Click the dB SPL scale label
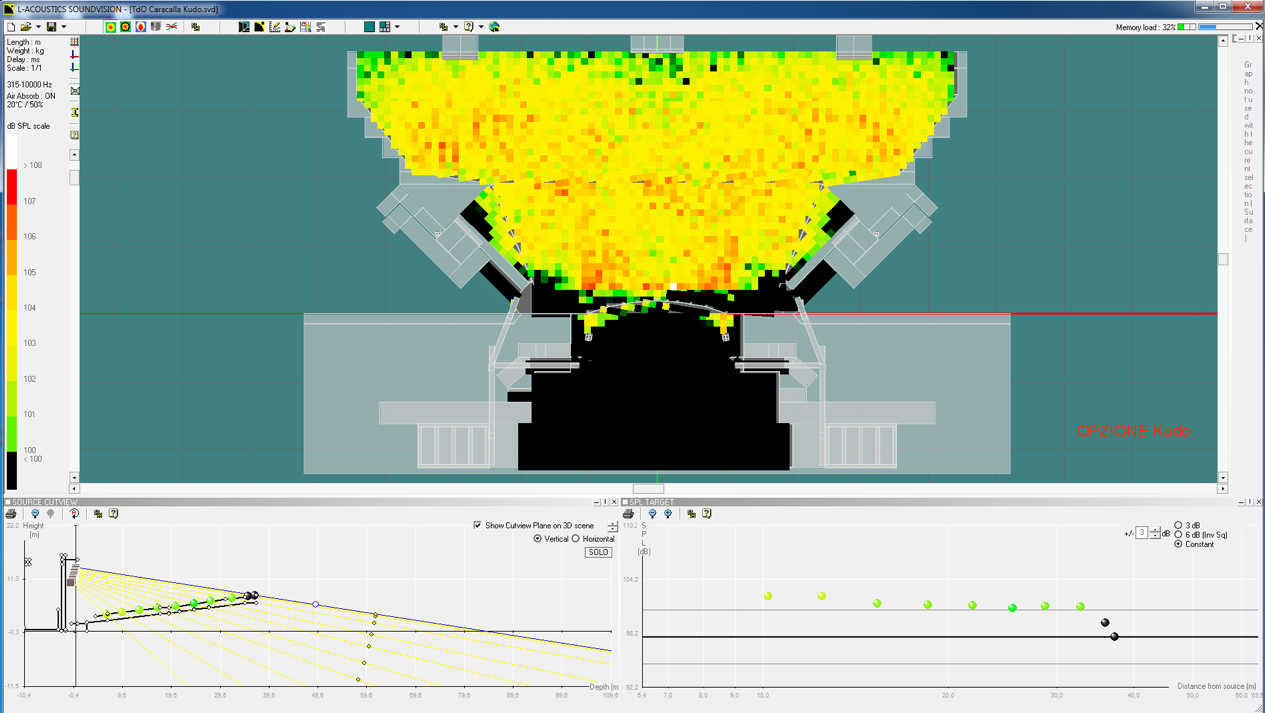Image resolution: width=1265 pixels, height=713 pixels. (28, 126)
